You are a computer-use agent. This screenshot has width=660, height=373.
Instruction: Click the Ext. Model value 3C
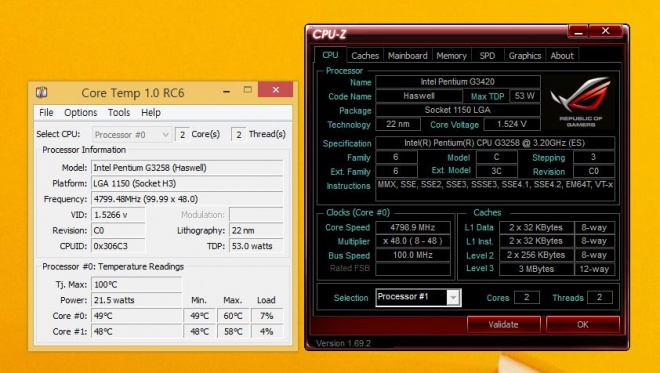tap(497, 171)
